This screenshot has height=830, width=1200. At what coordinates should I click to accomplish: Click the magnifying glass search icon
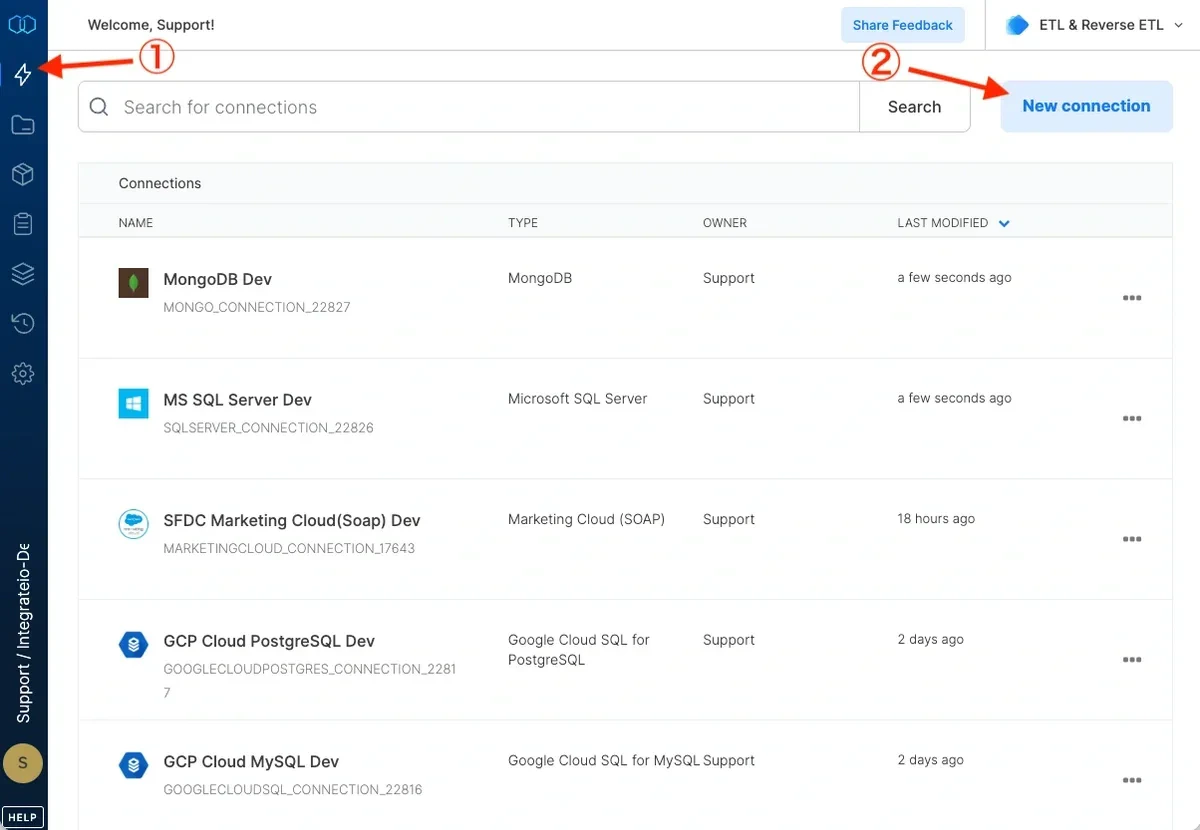99,106
